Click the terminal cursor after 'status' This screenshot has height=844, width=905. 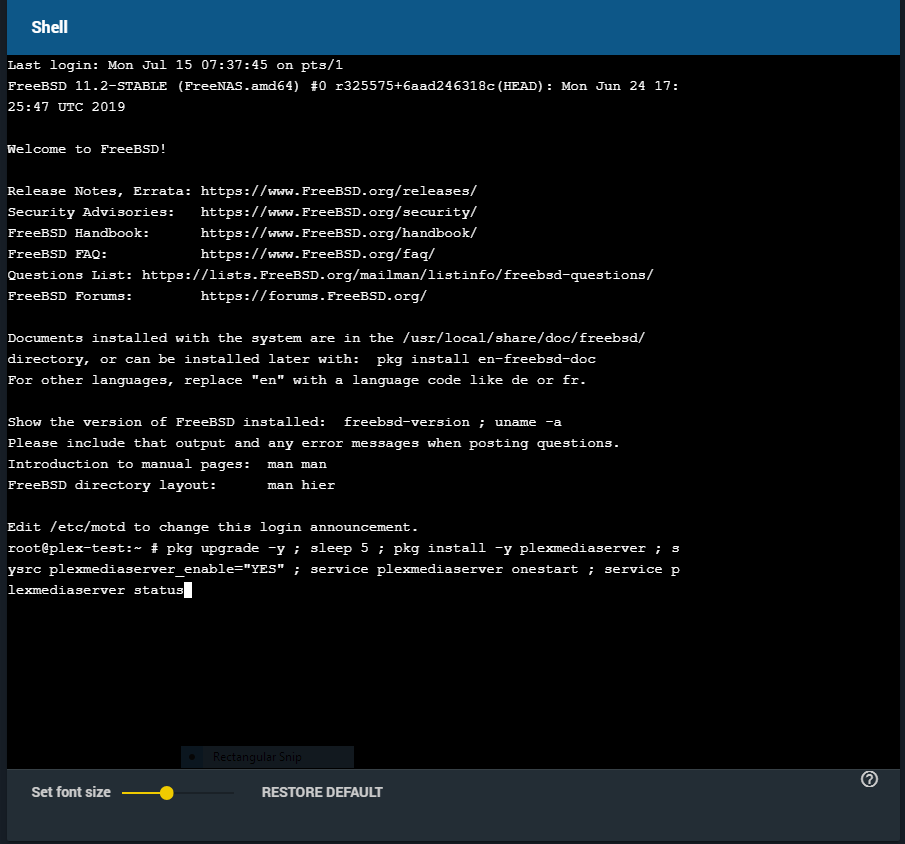pos(188,590)
